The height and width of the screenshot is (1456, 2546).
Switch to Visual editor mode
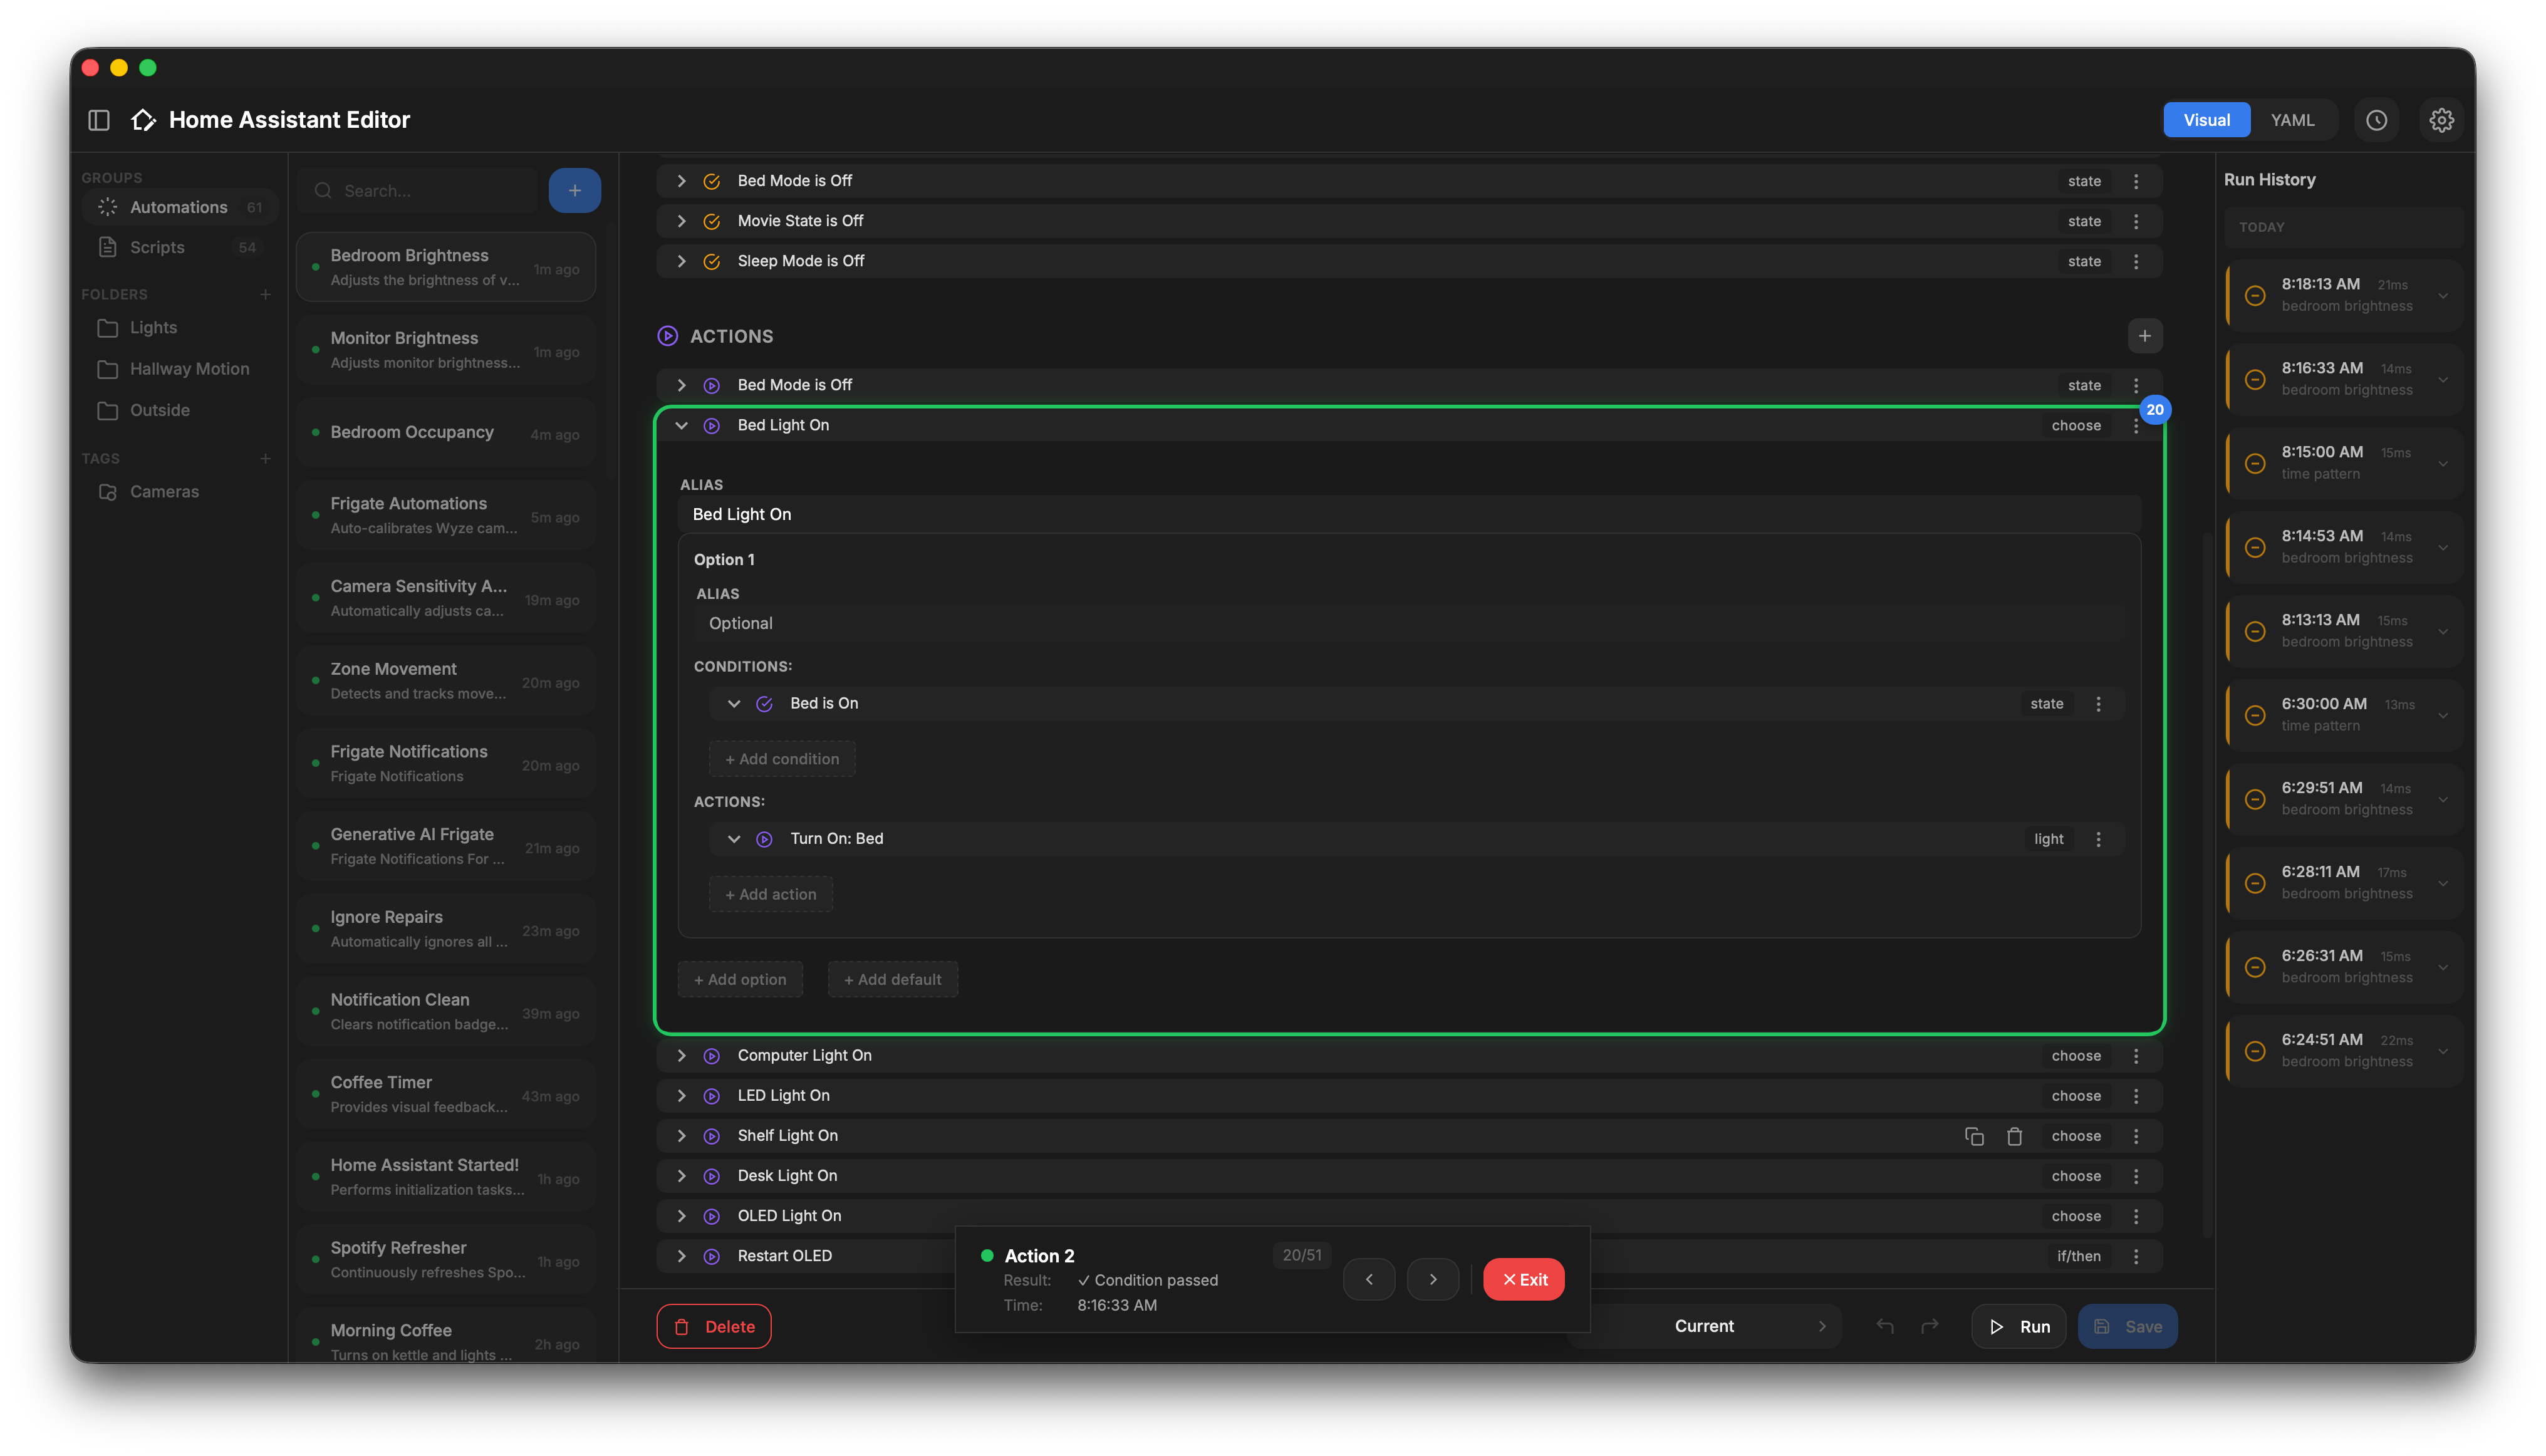pyautogui.click(x=2206, y=120)
